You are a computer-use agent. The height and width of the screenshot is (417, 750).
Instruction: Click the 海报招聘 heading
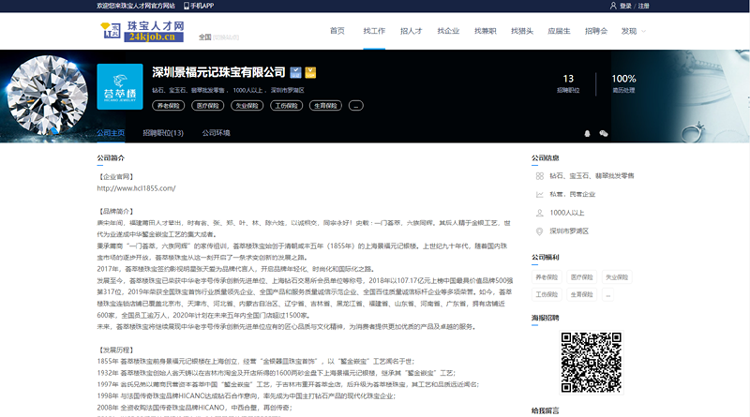click(x=545, y=318)
